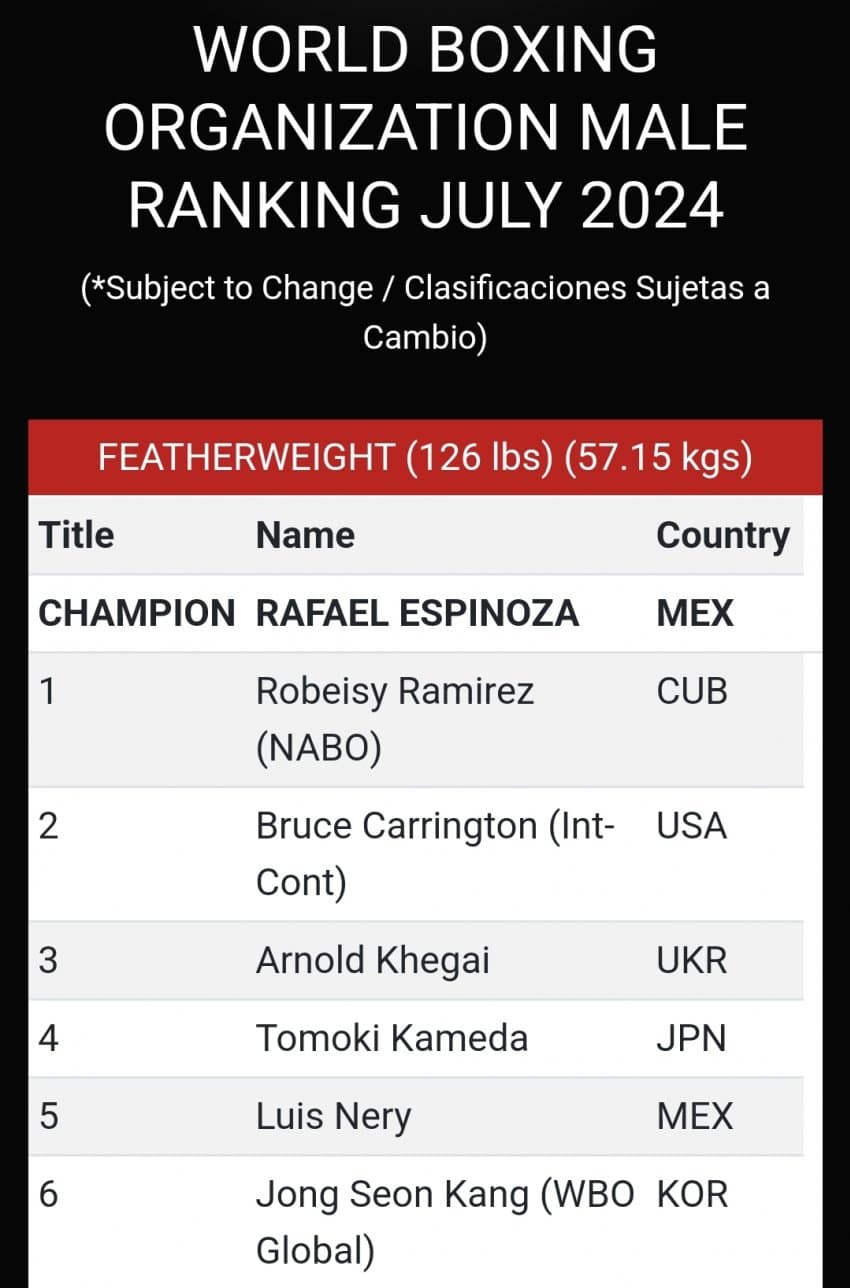Select Luis Nery's name
Viewport: 850px width, 1288px height.
(333, 1116)
